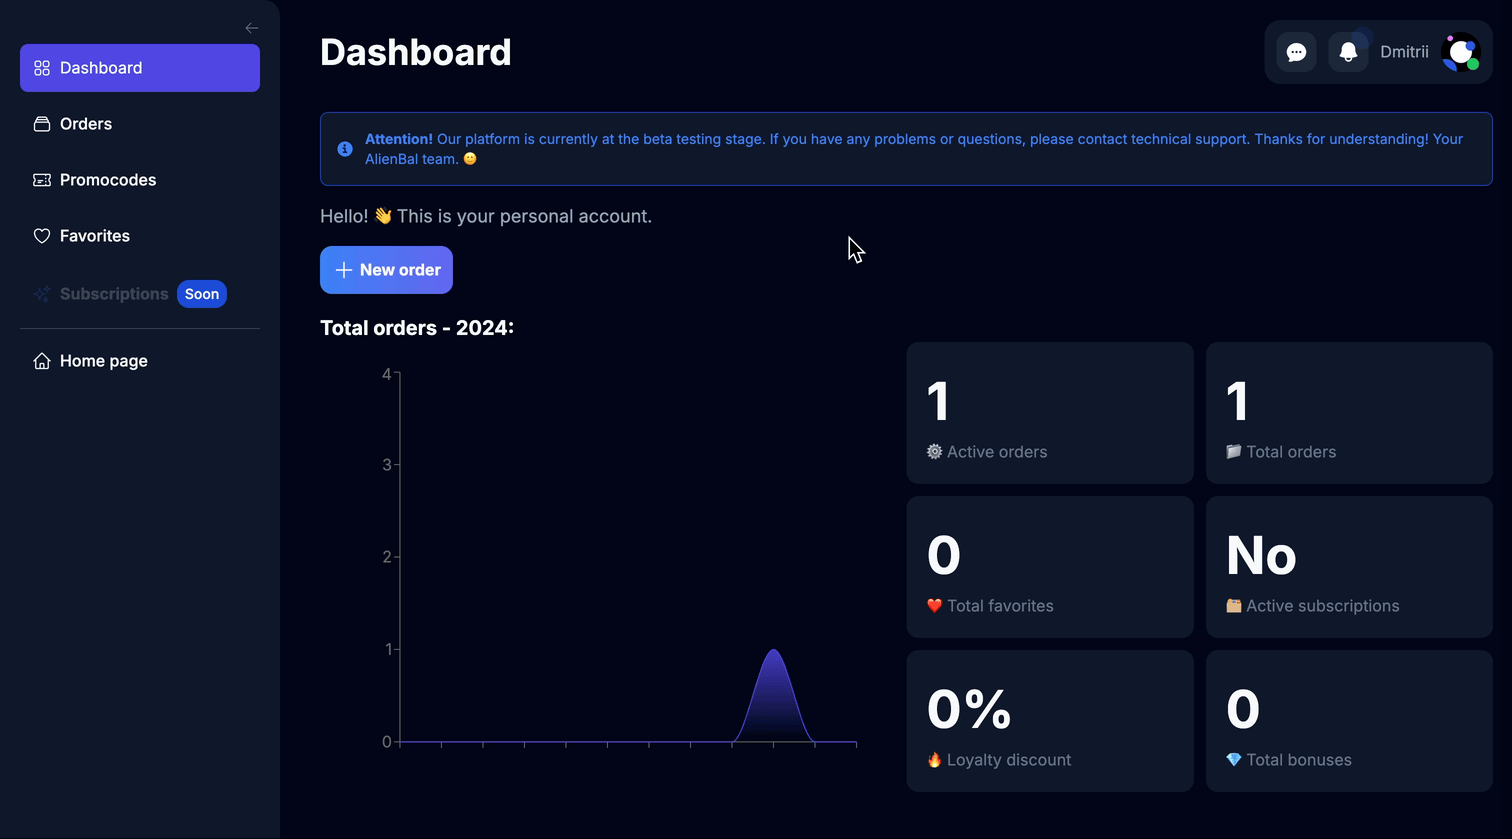The width and height of the screenshot is (1512, 839).
Task: Click the peak of the orders chart
Action: coord(773,651)
